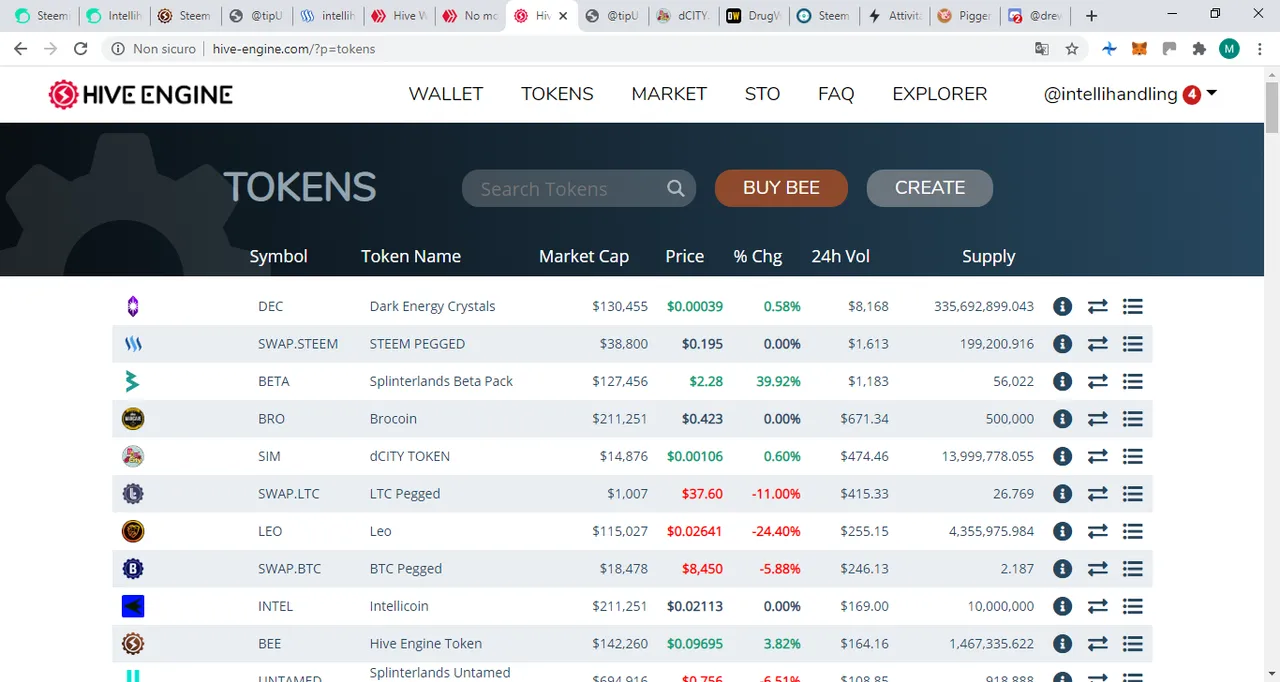This screenshot has width=1280, height=682.
Task: Sort by Supply column header
Action: [988, 256]
